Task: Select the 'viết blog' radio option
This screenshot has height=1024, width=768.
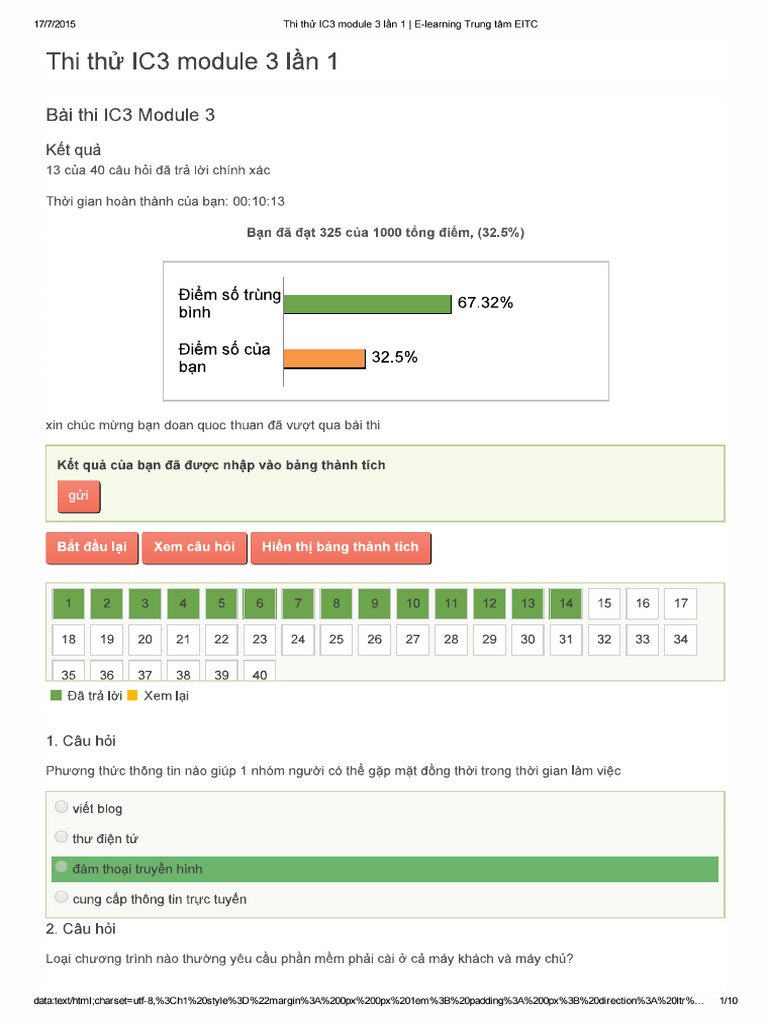Action: pos(61,807)
